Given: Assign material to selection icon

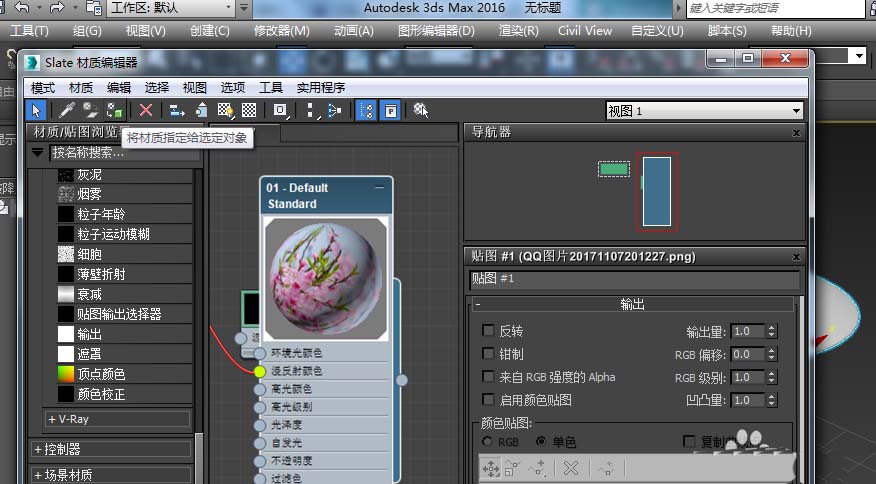Looking at the screenshot, I should point(115,111).
